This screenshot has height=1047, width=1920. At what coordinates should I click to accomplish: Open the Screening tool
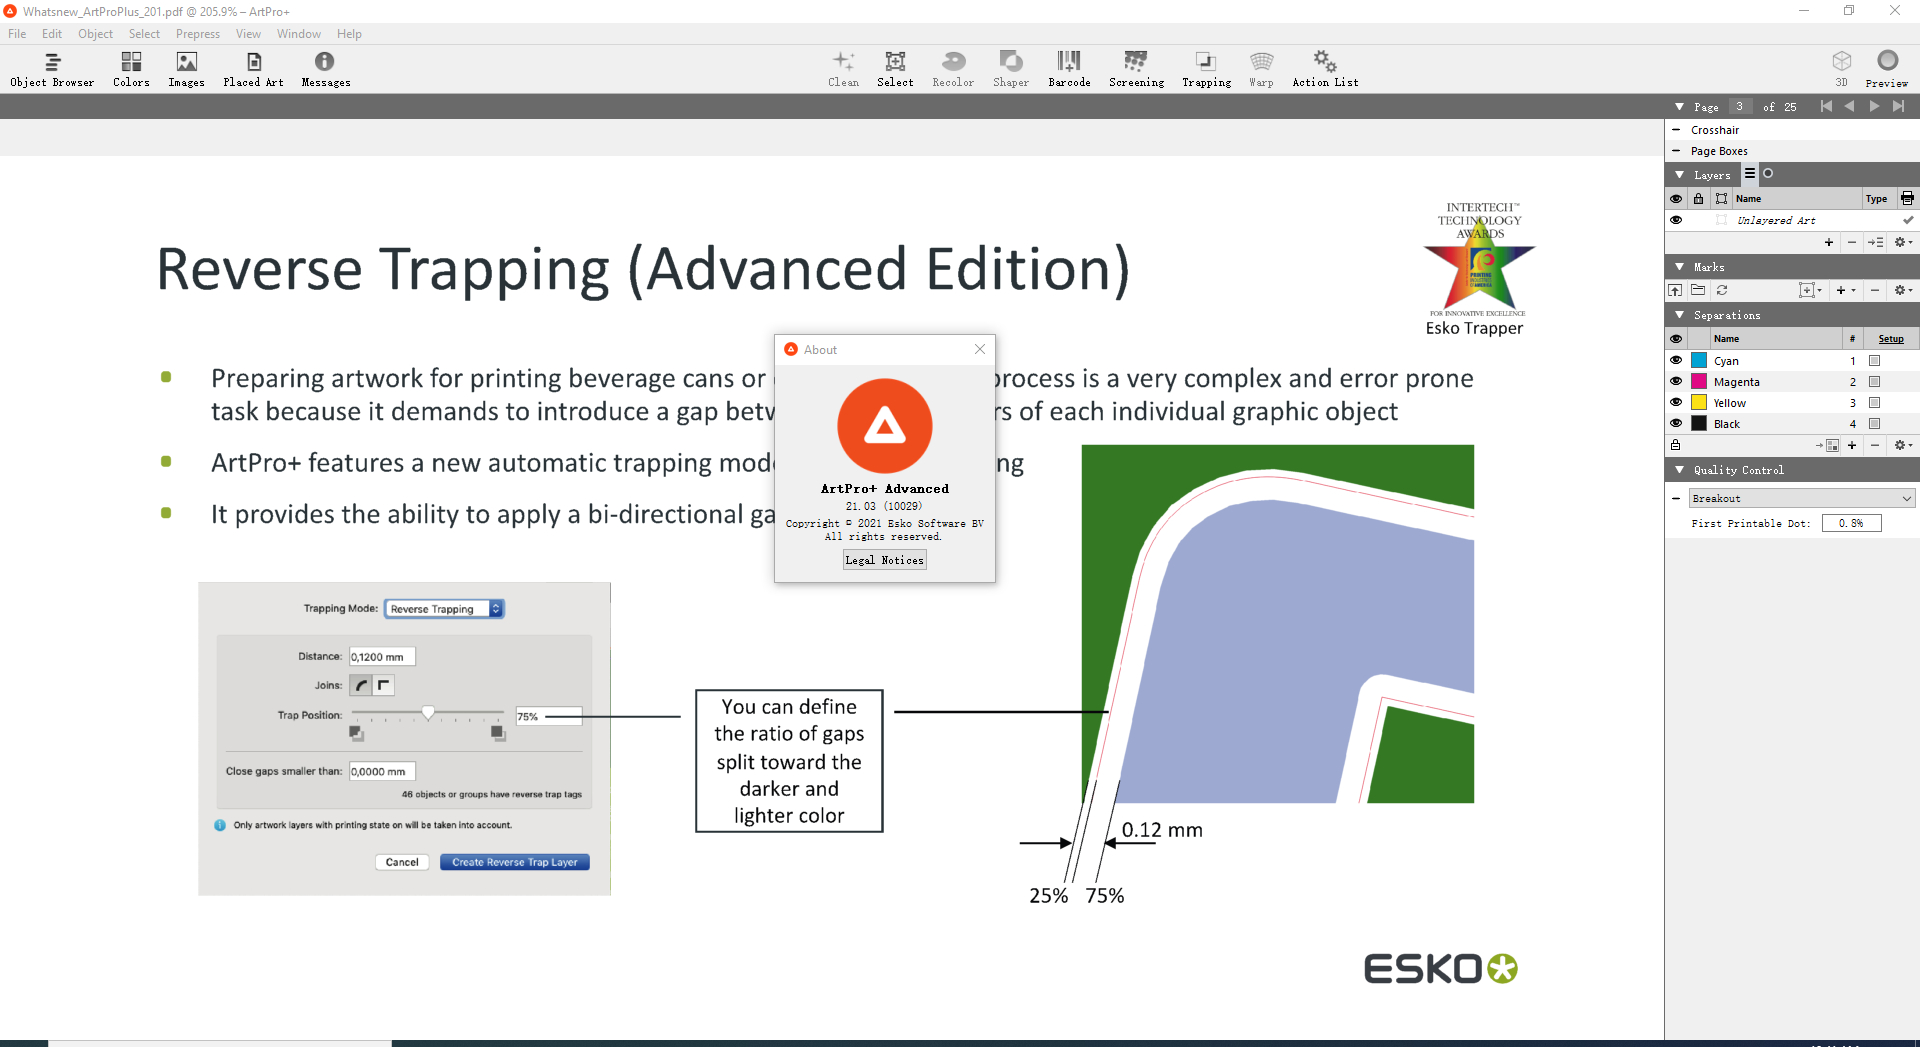click(1136, 70)
